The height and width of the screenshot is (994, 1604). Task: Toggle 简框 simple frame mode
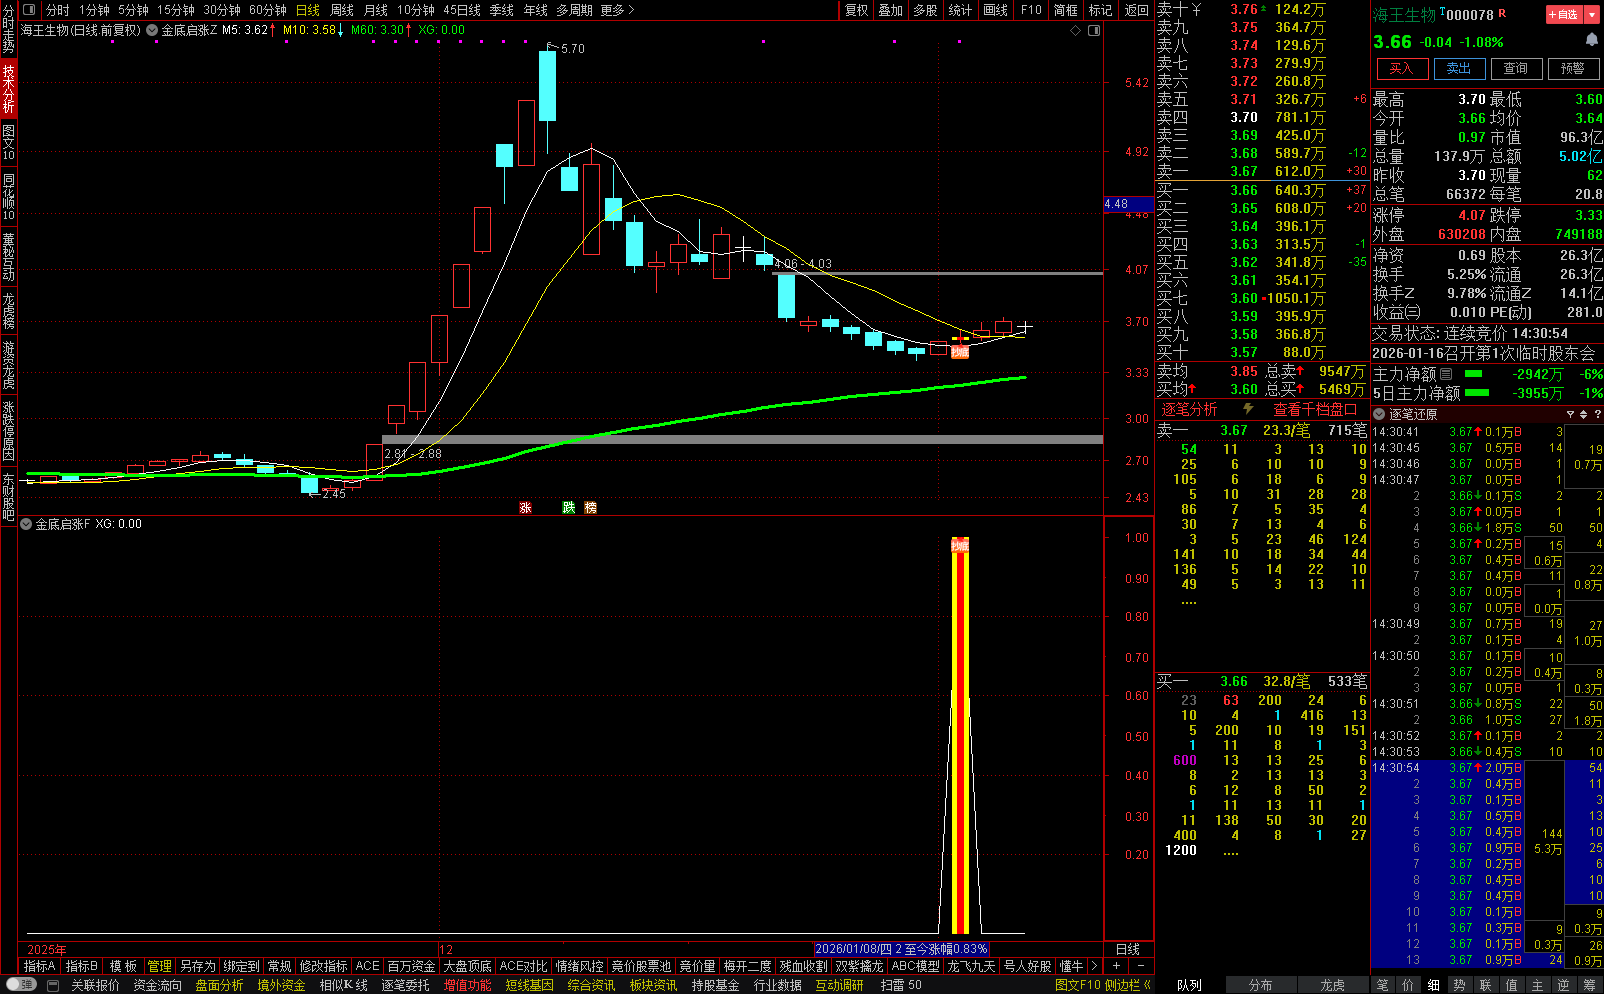(1066, 10)
